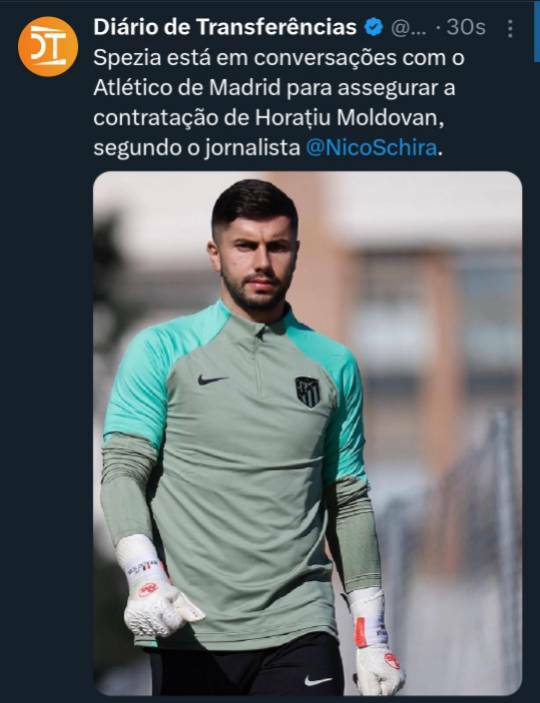Click the Atlético crest on the shirt
Viewport: 540px width, 703px height.
(x=307, y=391)
